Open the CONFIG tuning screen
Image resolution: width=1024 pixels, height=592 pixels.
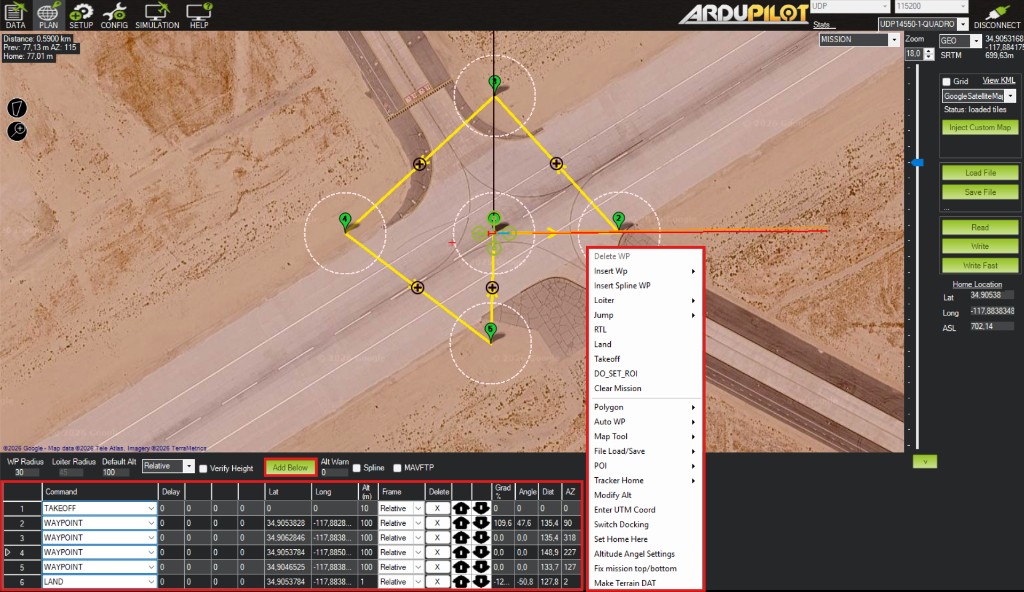tap(114, 15)
